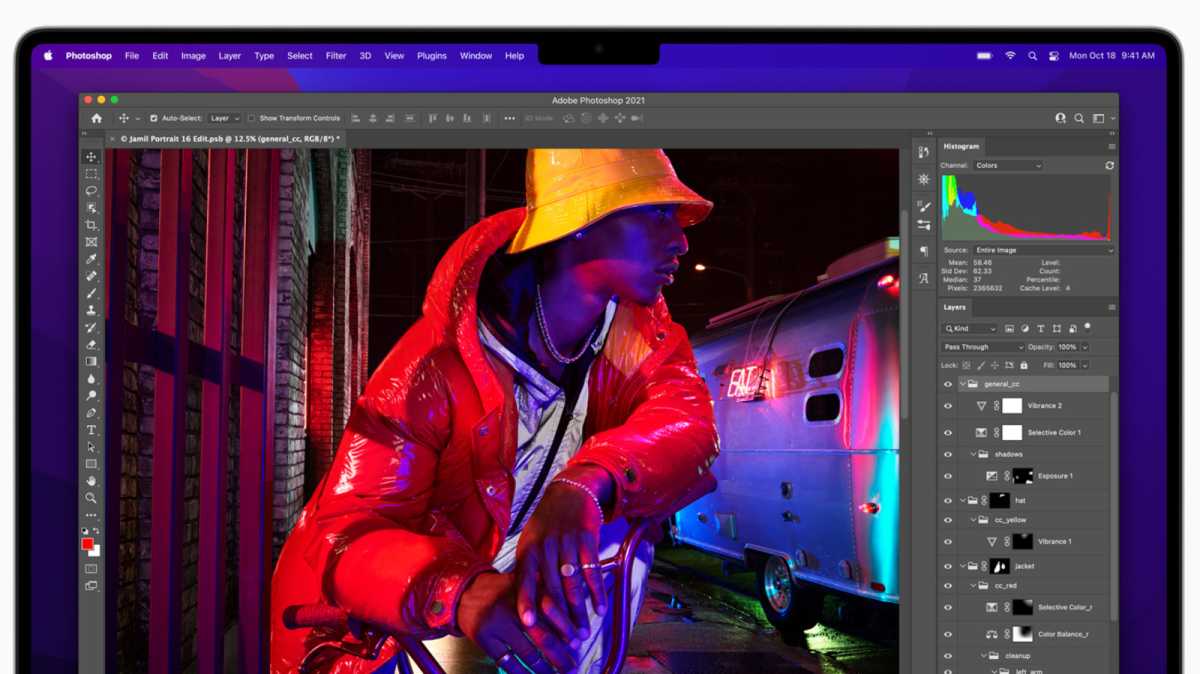Select the Brush tool
This screenshot has width=1200, height=674.
click(91, 293)
